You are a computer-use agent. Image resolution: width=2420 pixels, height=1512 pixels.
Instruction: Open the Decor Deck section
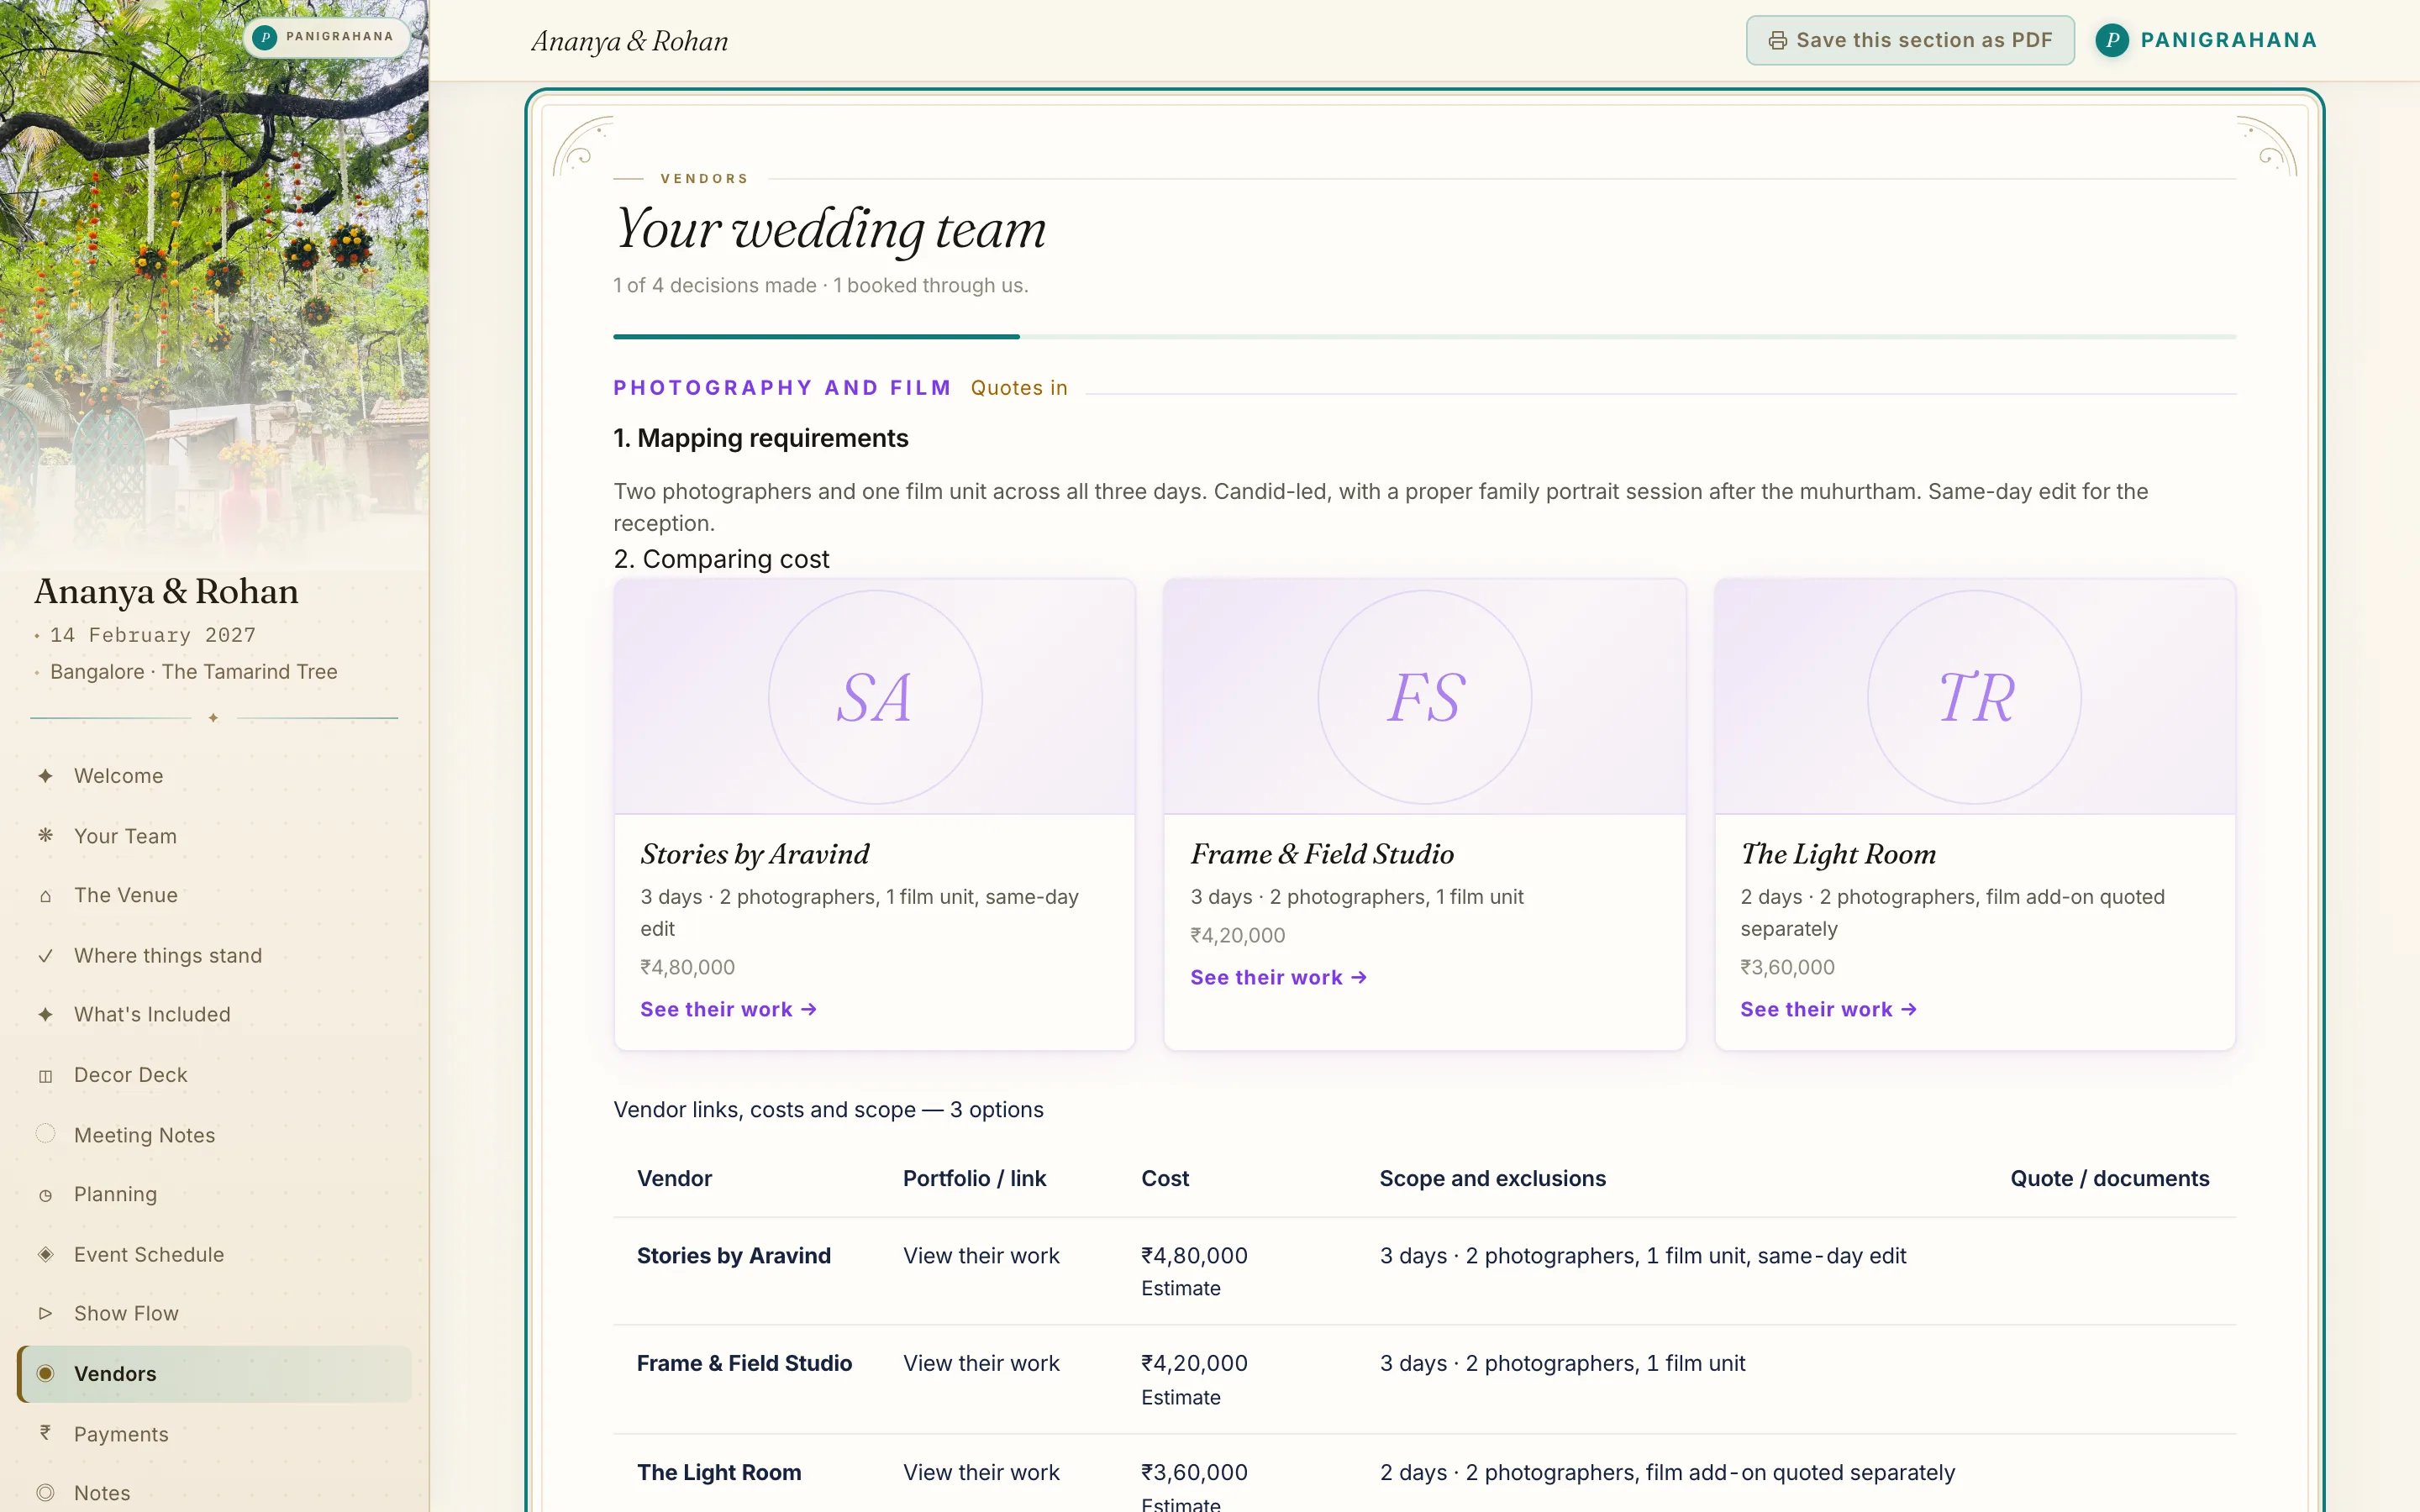(214, 1075)
